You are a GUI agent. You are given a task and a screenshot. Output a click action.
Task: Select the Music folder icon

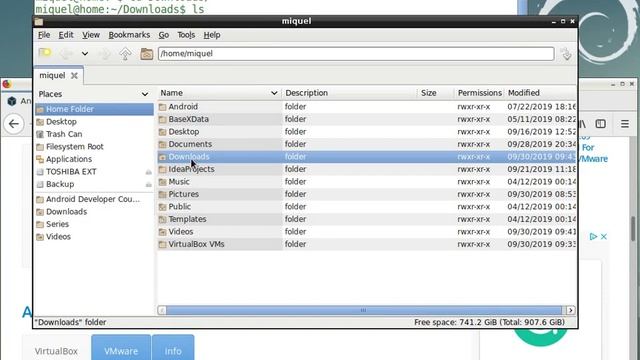point(162,182)
